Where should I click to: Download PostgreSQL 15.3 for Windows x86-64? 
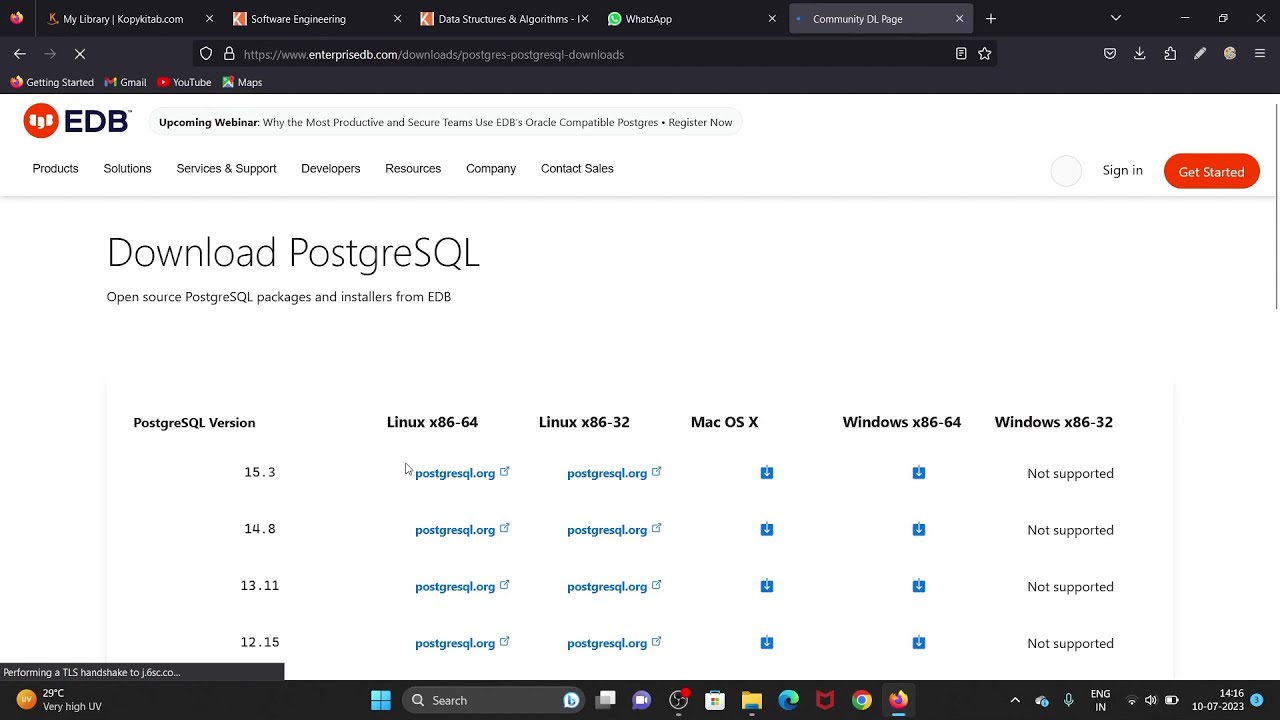click(x=919, y=473)
